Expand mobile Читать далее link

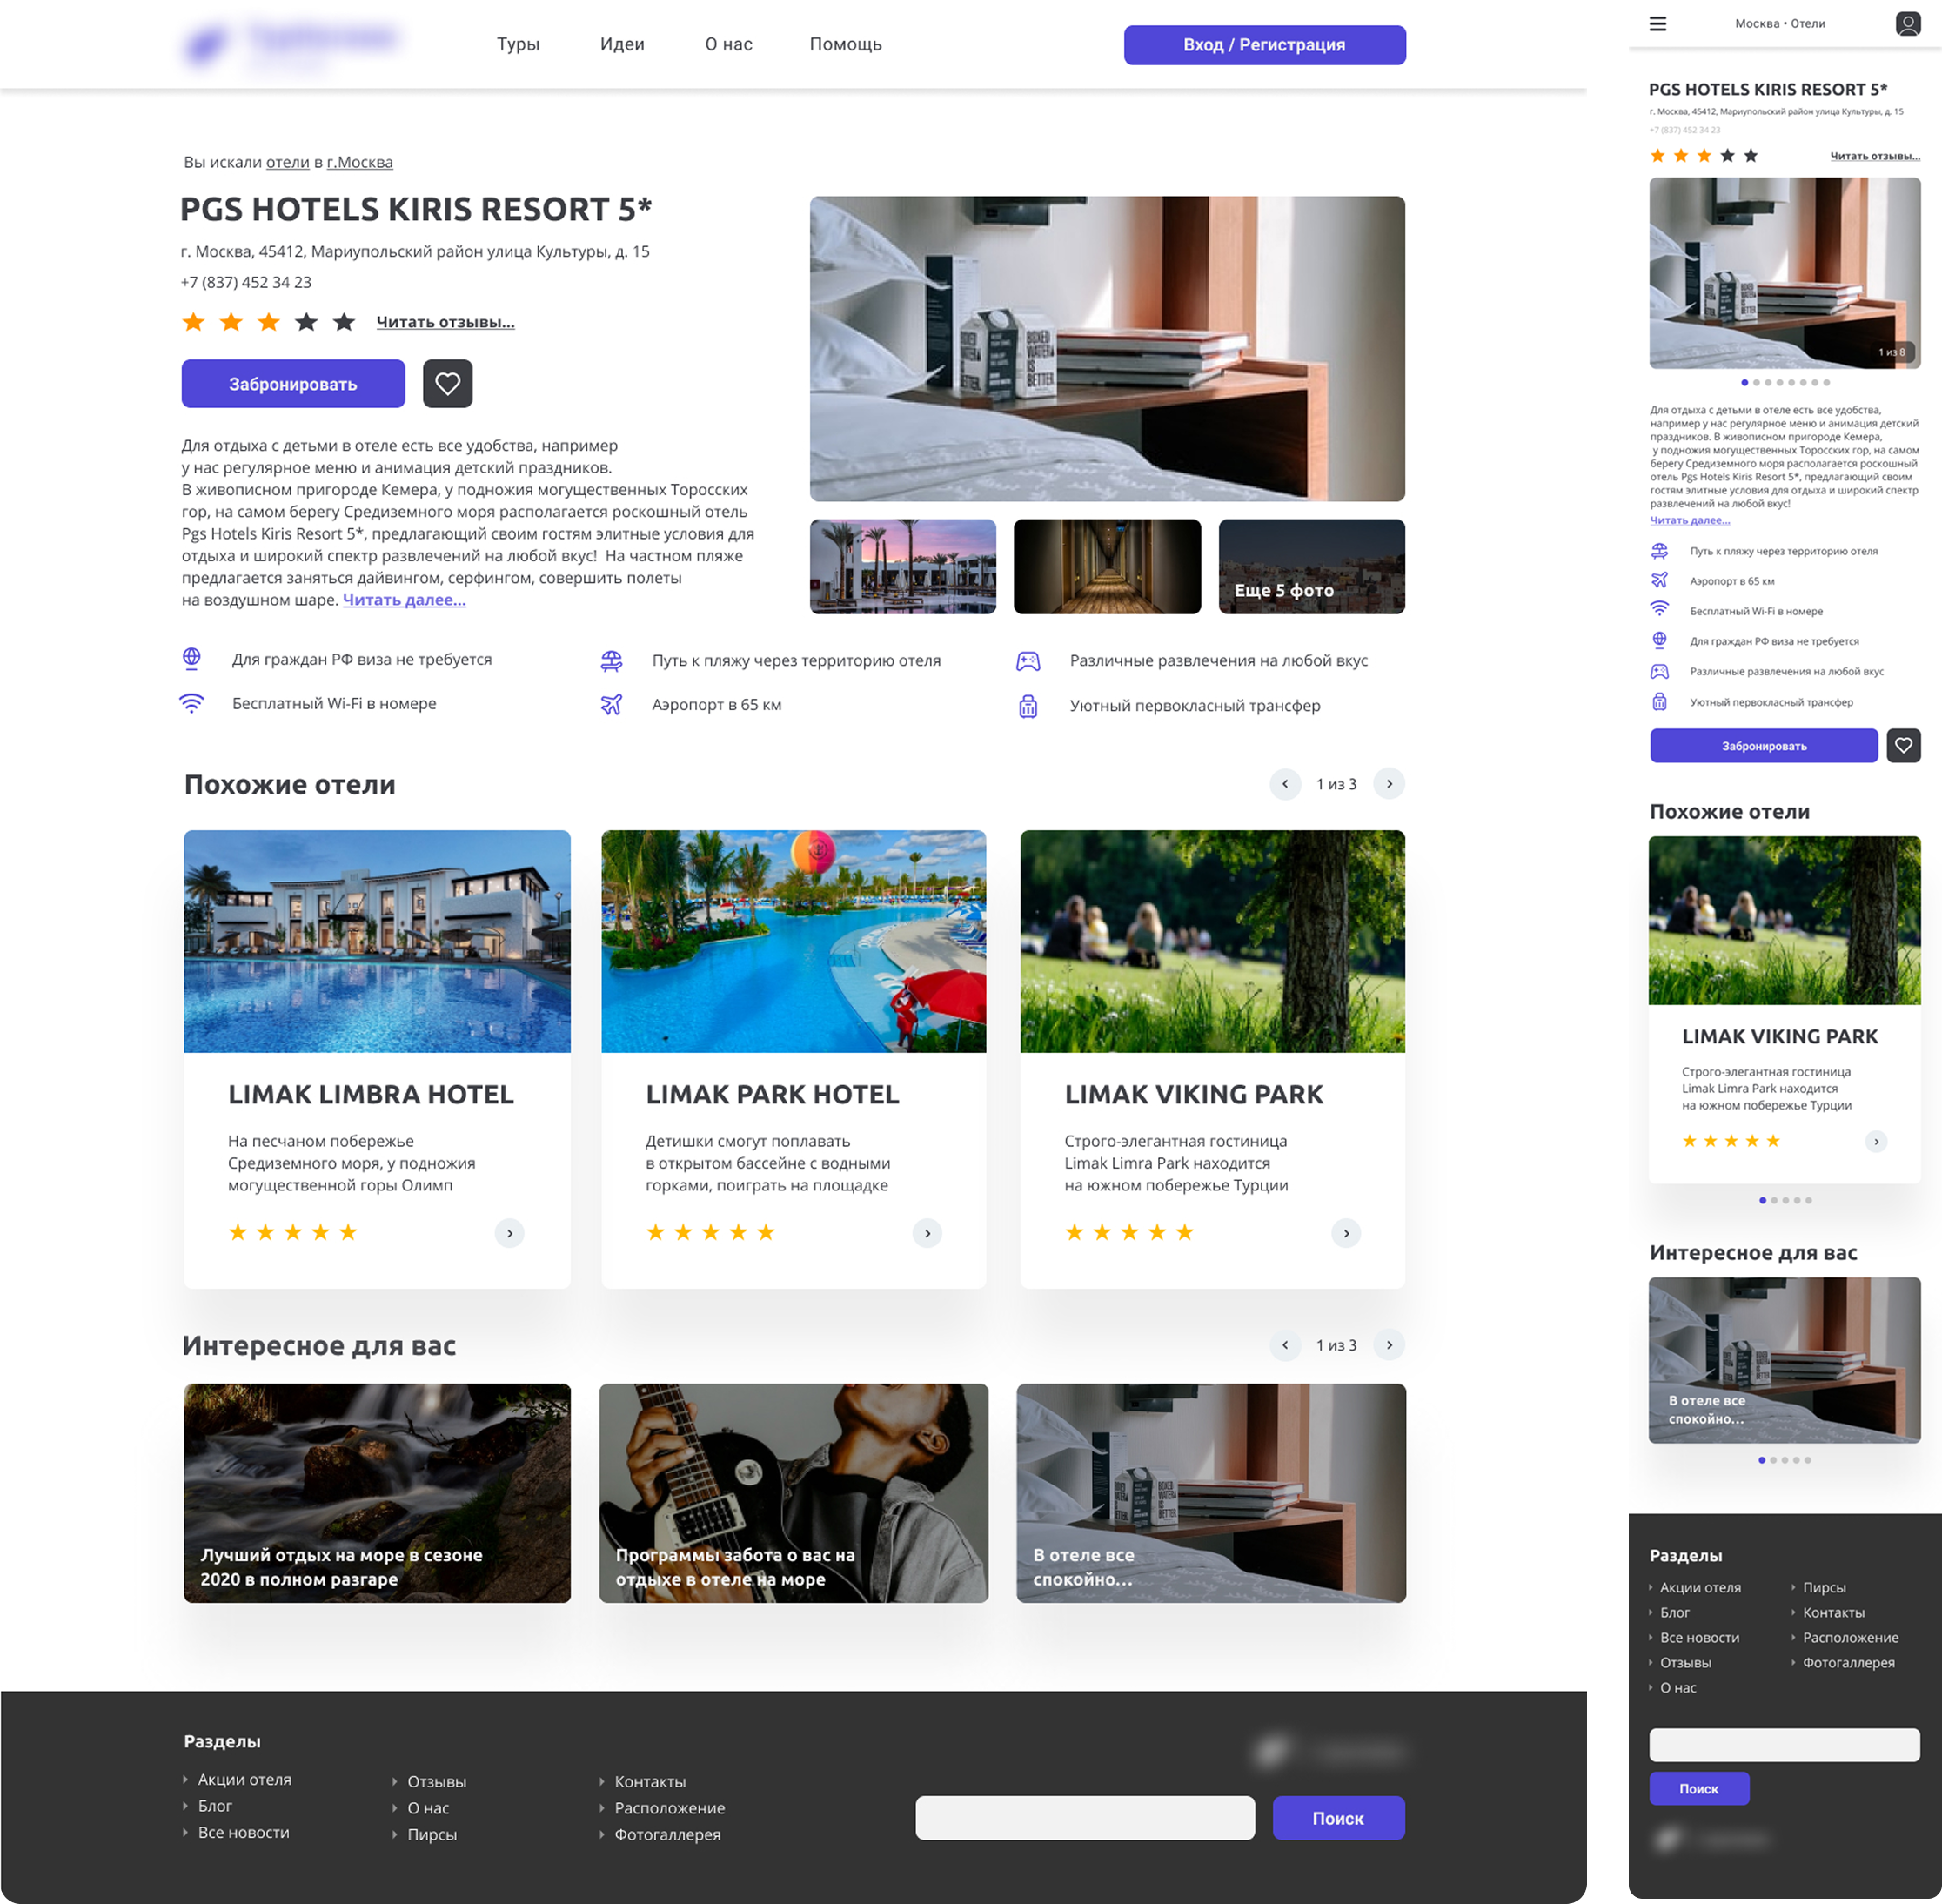click(1690, 520)
